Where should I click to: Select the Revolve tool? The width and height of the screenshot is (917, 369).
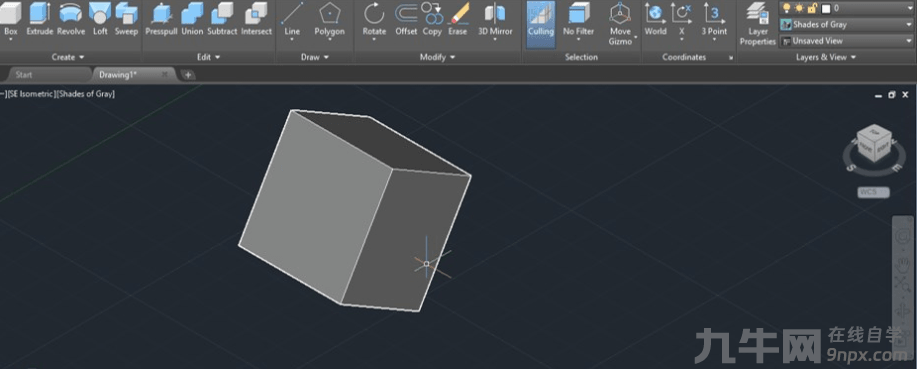pos(71,19)
